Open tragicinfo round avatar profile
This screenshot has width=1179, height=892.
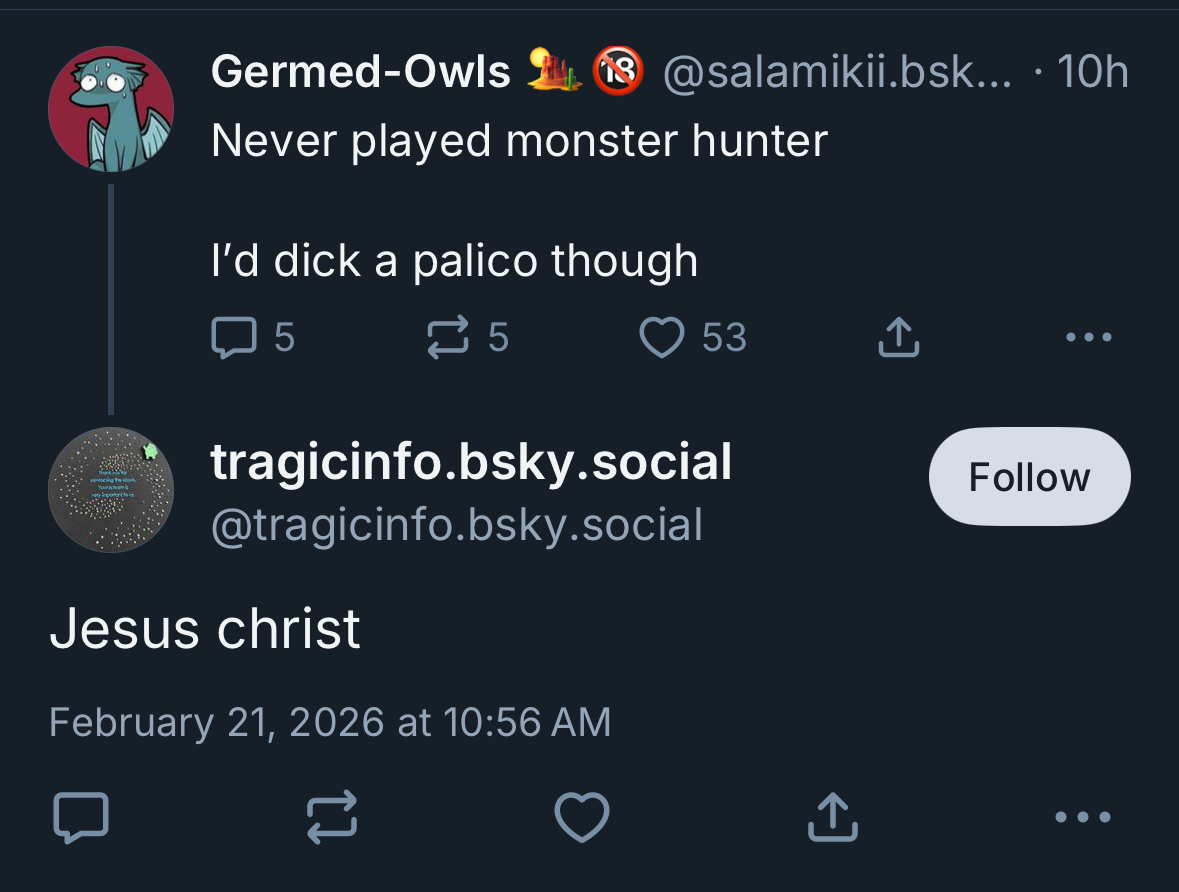click(111, 490)
